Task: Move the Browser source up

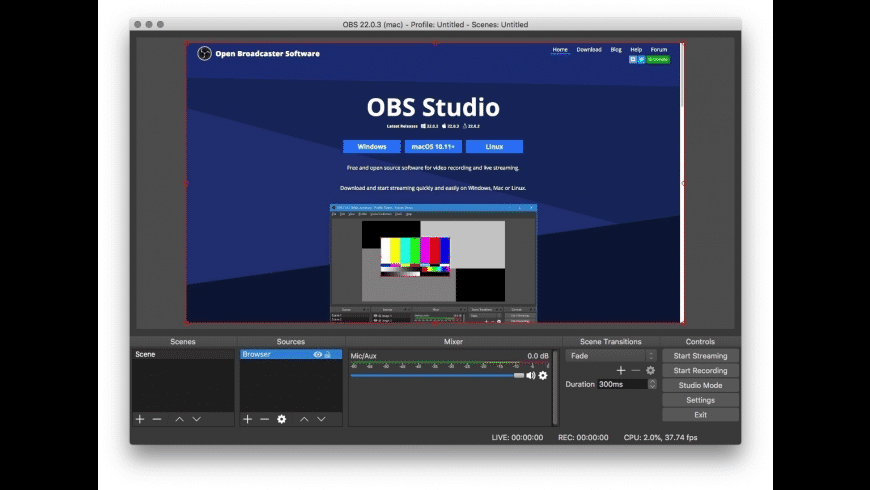Action: click(x=304, y=419)
